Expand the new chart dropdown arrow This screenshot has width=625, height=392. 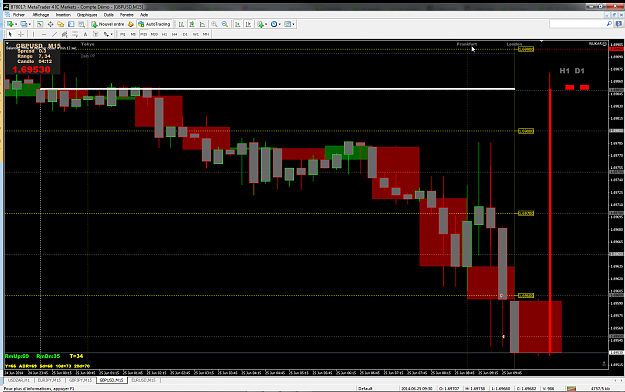16,24
